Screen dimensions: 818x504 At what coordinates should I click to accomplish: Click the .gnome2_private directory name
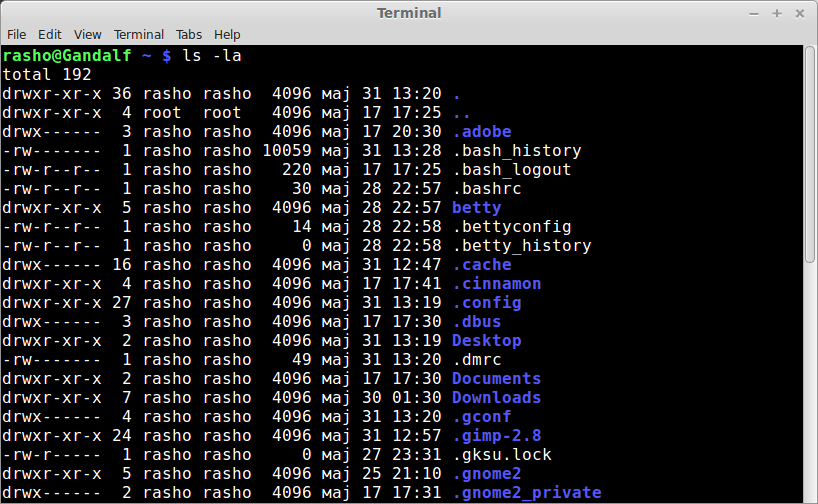[527, 493]
